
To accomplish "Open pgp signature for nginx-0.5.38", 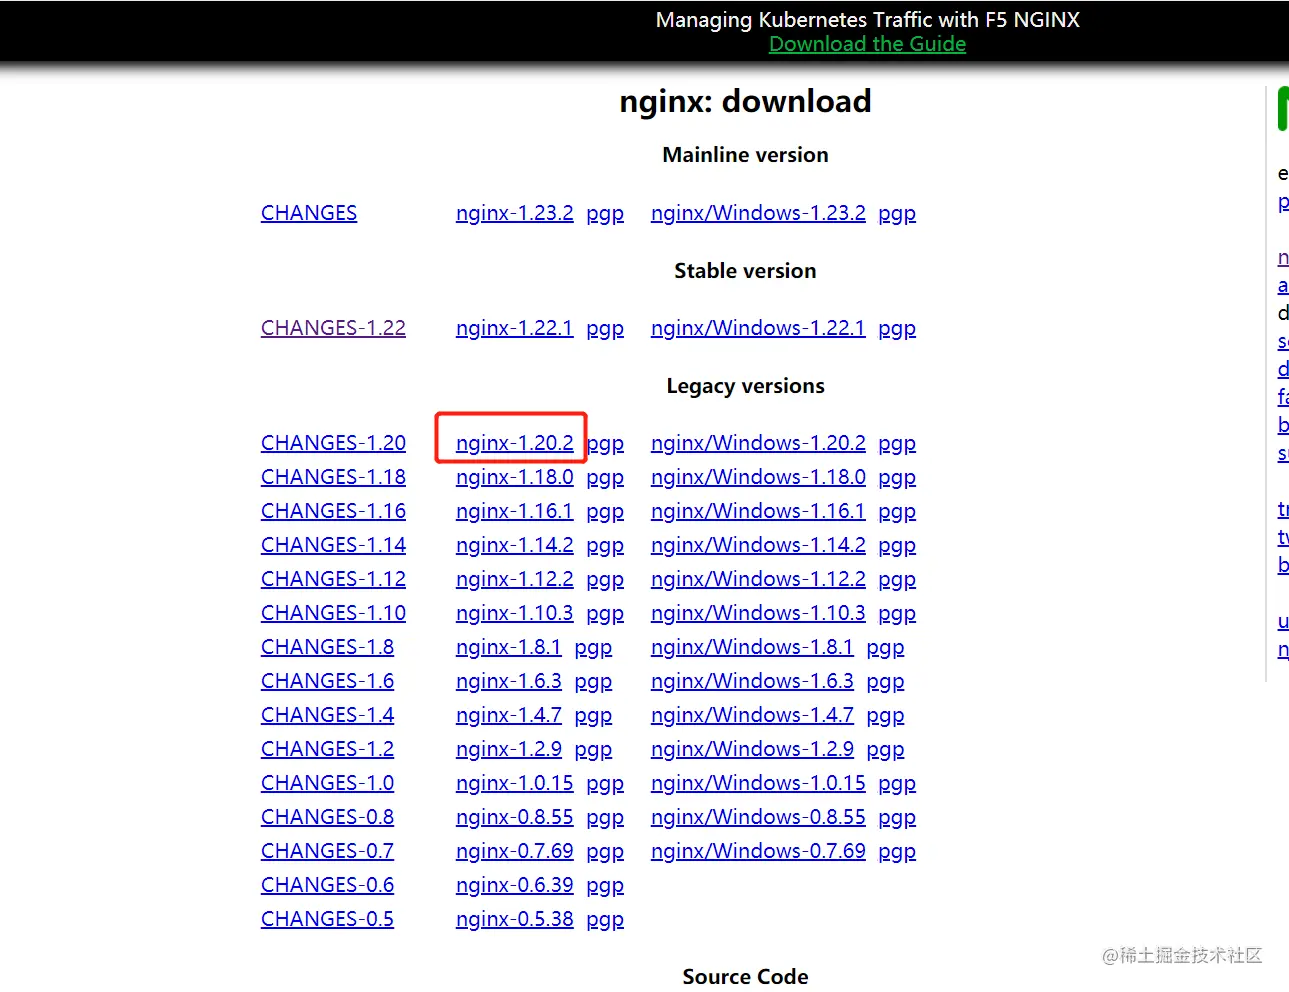I will 605,920.
